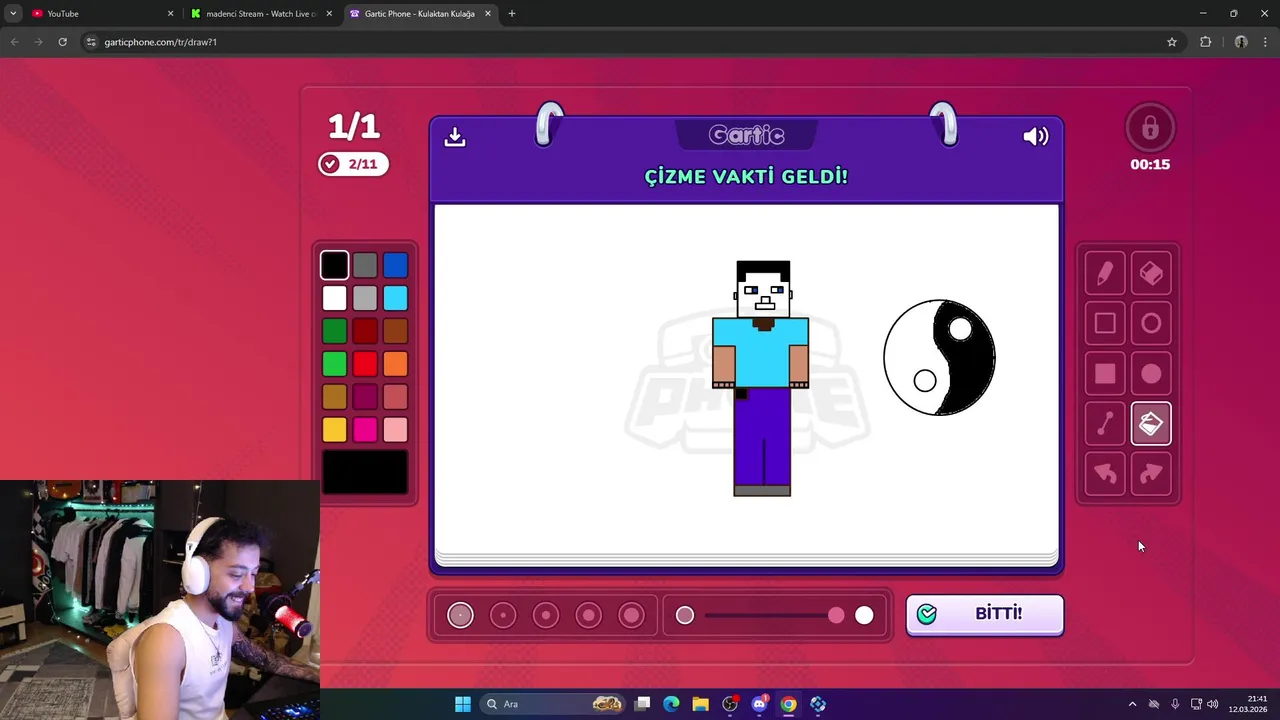Choose the empty rectangle tool
The height and width of the screenshot is (720, 1280).
click(1105, 323)
